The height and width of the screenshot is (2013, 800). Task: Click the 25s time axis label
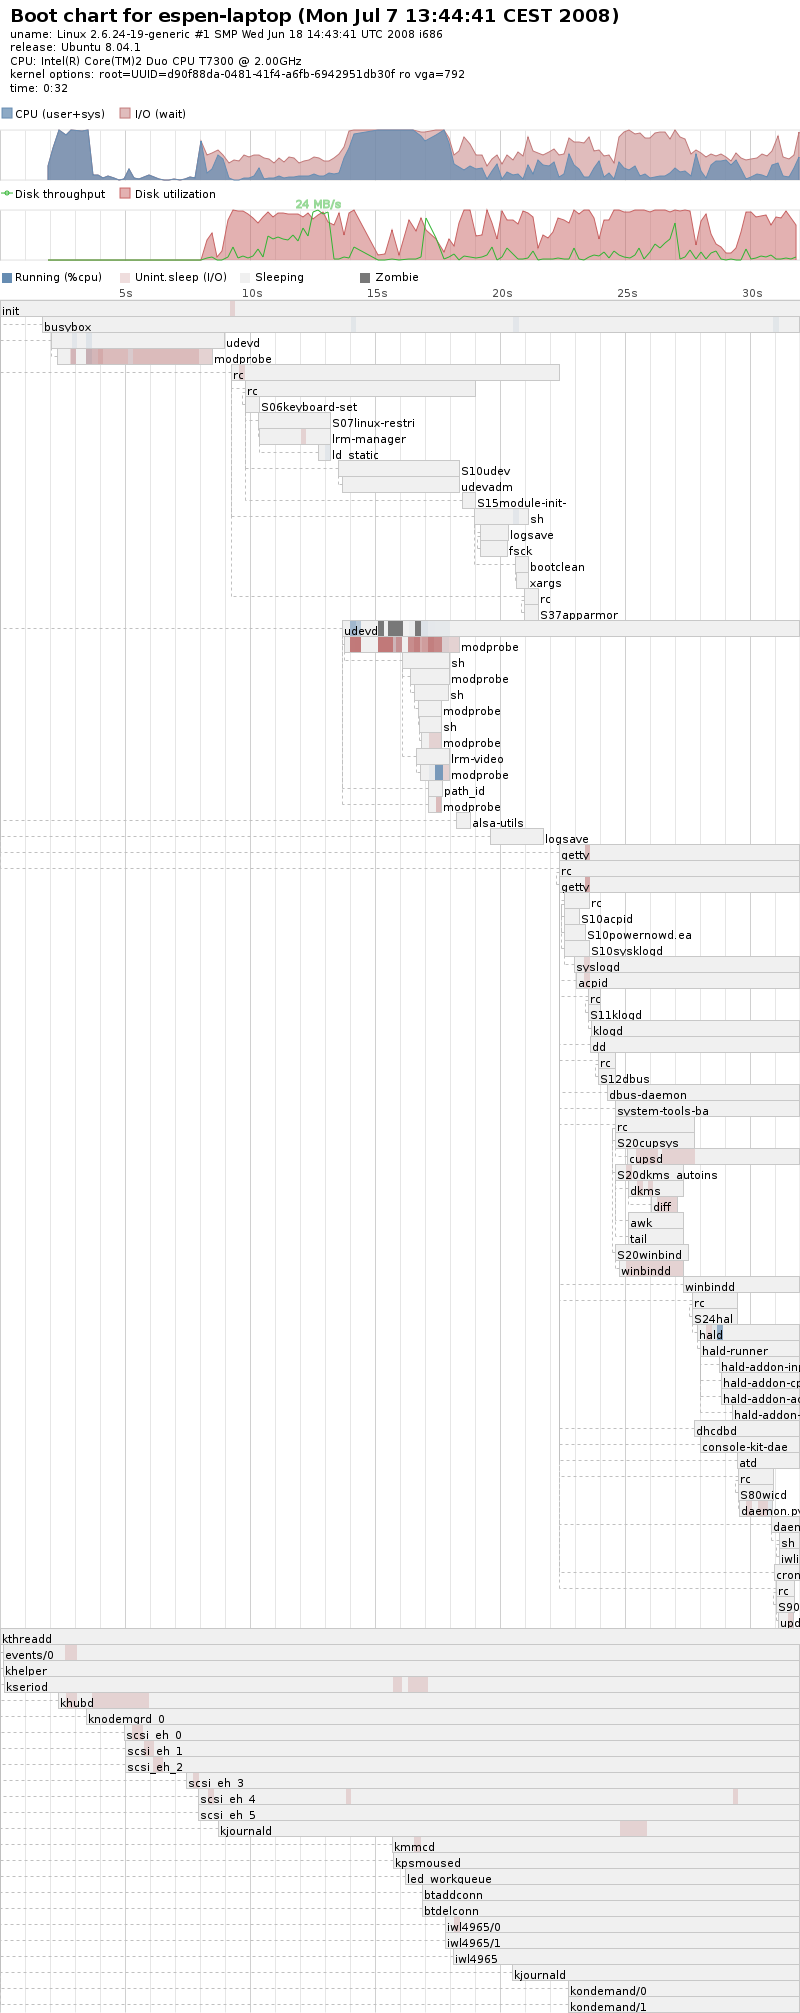pyautogui.click(x=627, y=293)
